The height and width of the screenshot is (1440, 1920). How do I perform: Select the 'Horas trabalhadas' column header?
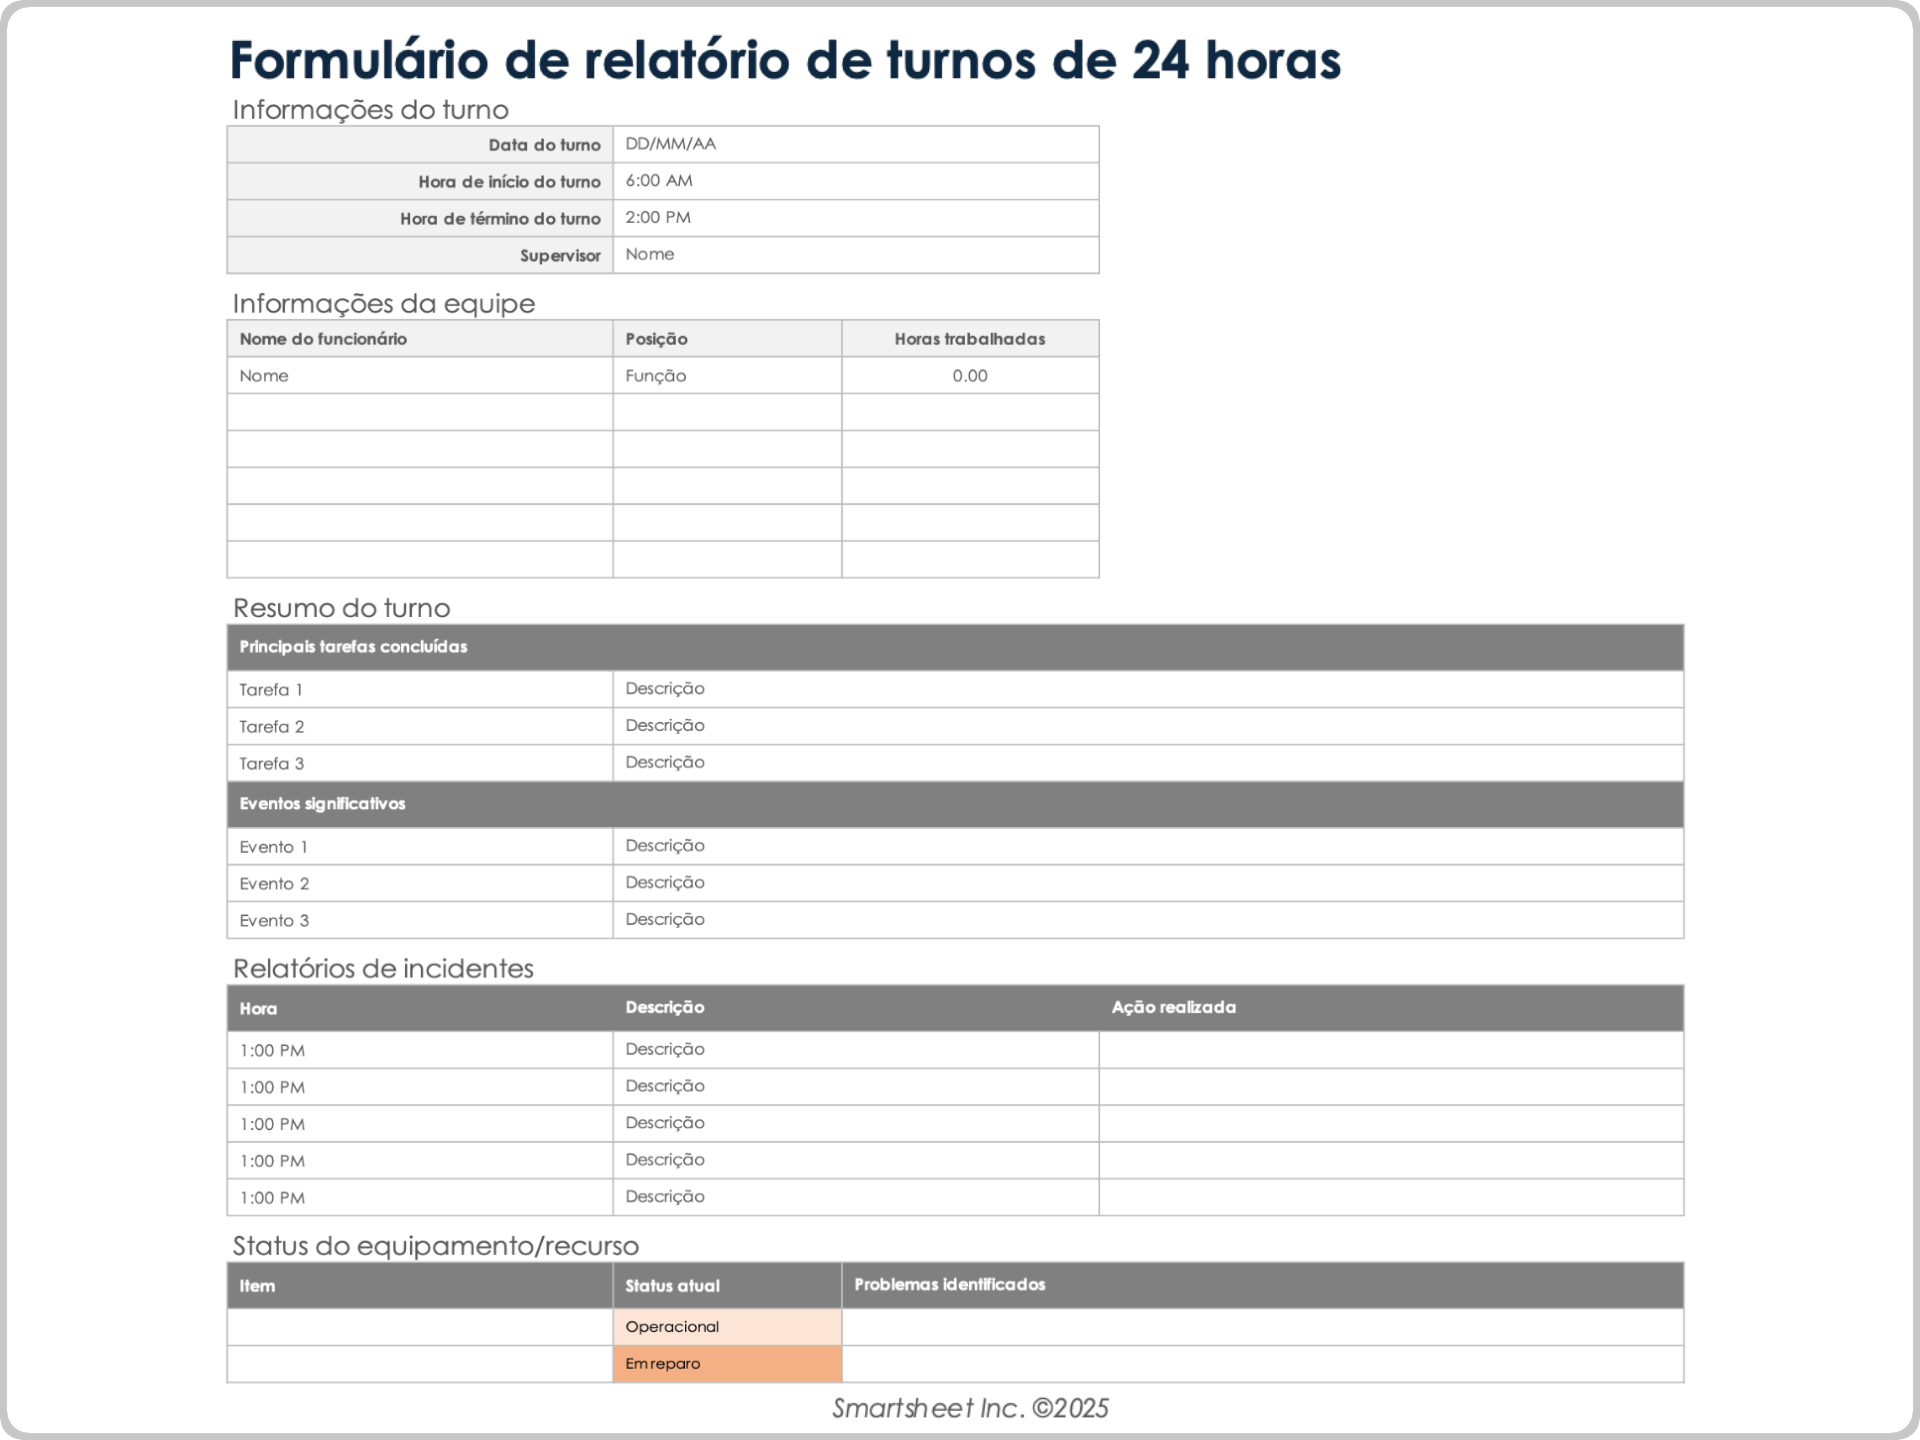point(970,339)
